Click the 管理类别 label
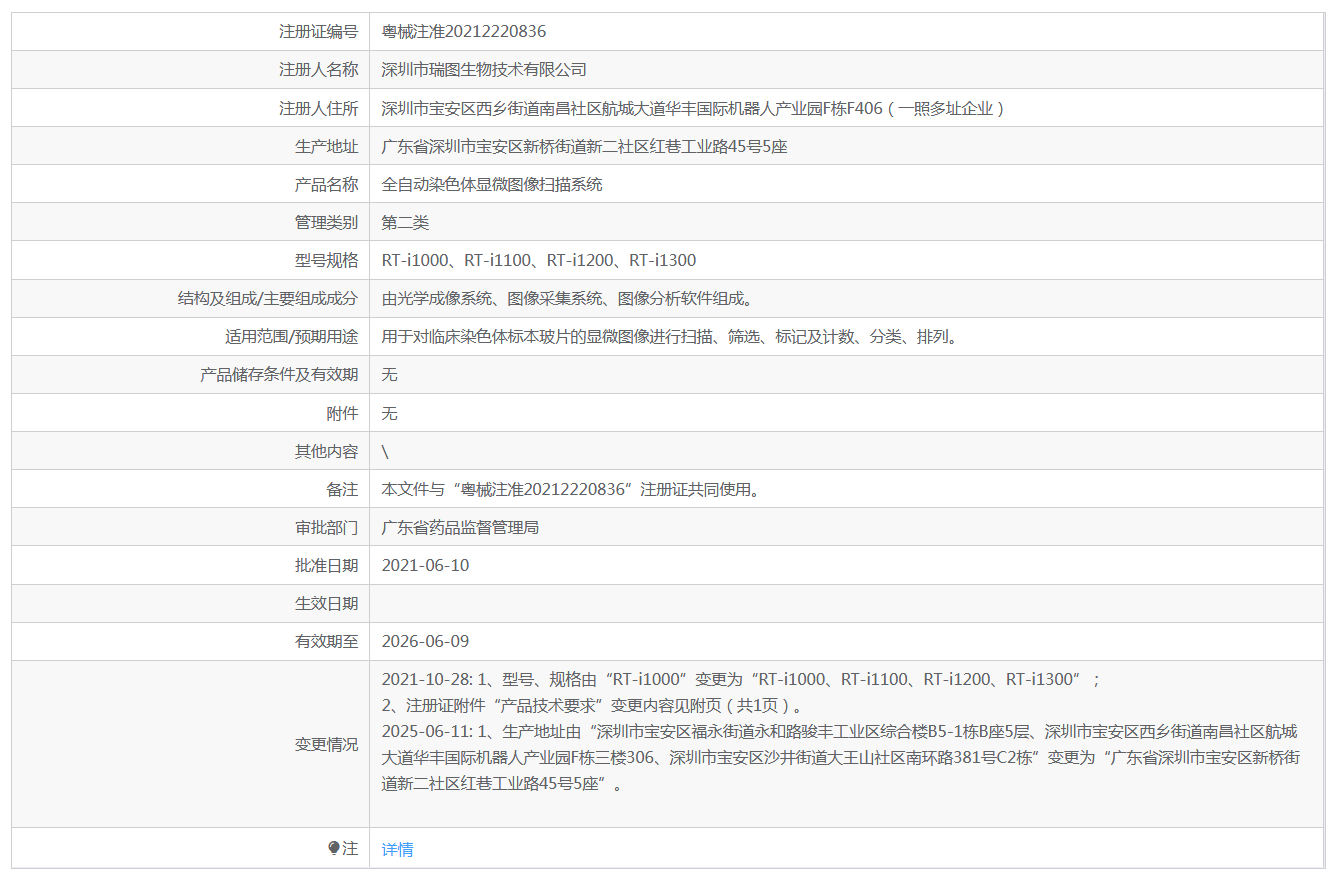Screen dimensions: 1336x872 pyautogui.click(x=326, y=222)
